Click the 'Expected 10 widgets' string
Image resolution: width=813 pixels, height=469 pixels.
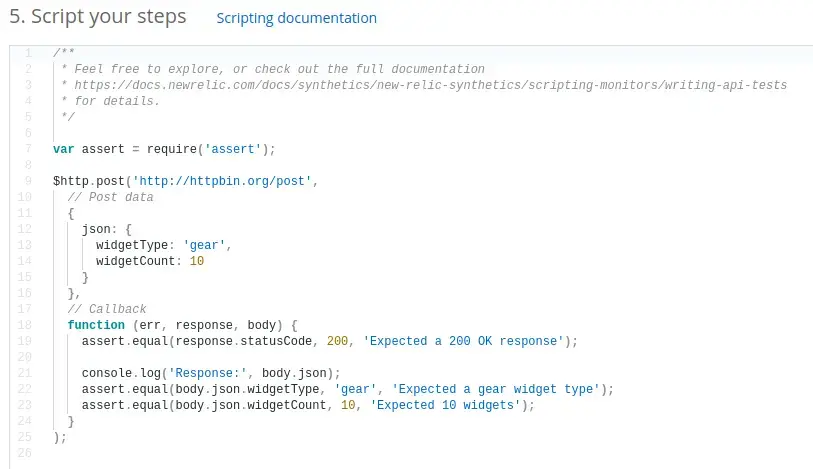tap(446, 405)
